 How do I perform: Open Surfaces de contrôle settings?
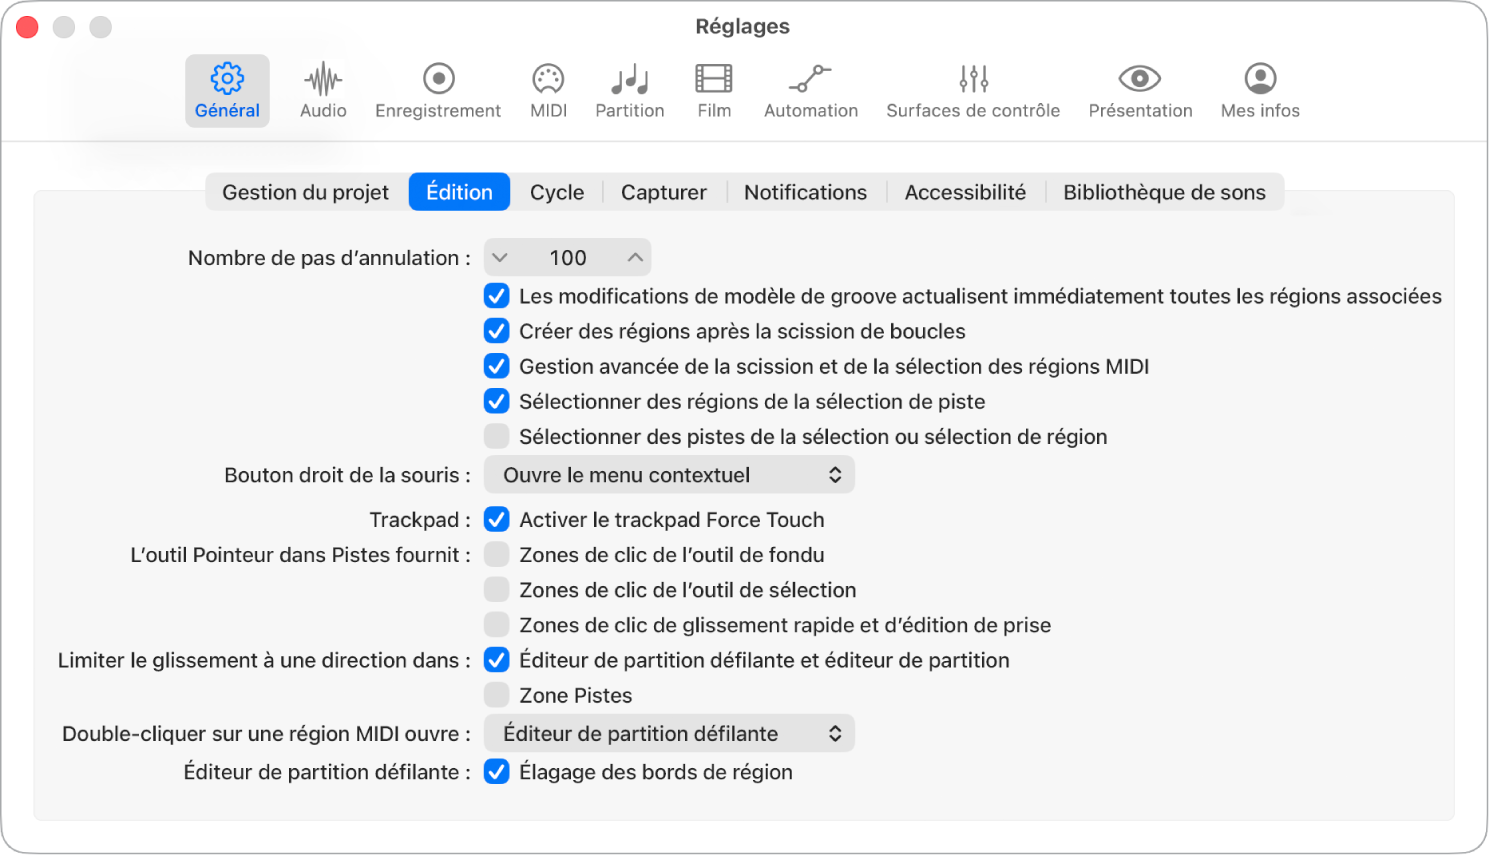click(x=971, y=90)
